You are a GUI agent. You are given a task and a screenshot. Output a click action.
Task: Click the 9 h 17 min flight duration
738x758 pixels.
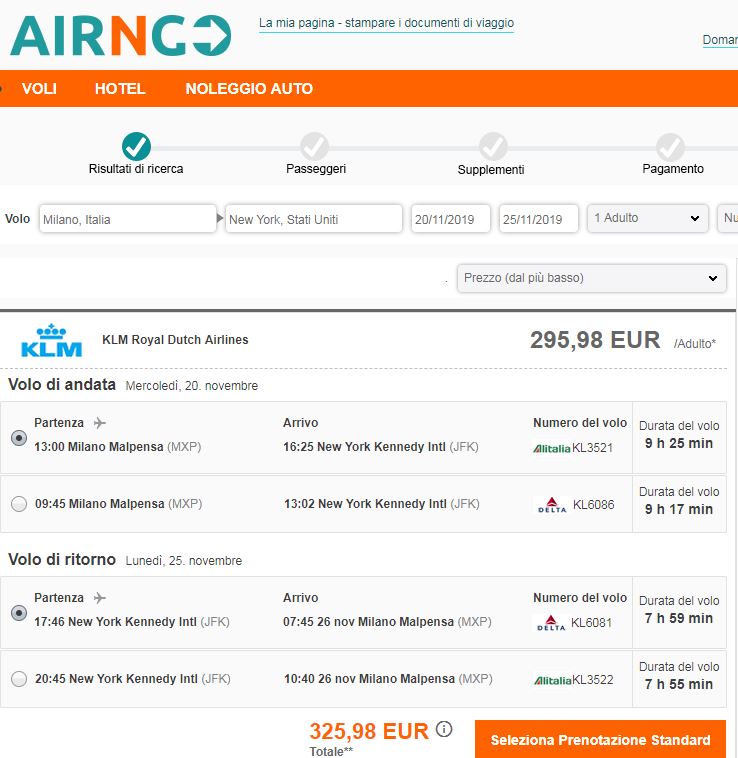(x=679, y=509)
